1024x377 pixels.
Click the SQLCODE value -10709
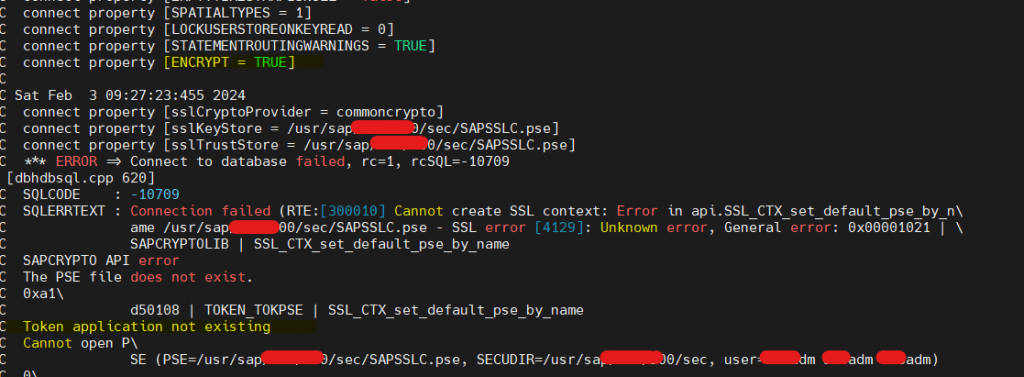pos(155,195)
